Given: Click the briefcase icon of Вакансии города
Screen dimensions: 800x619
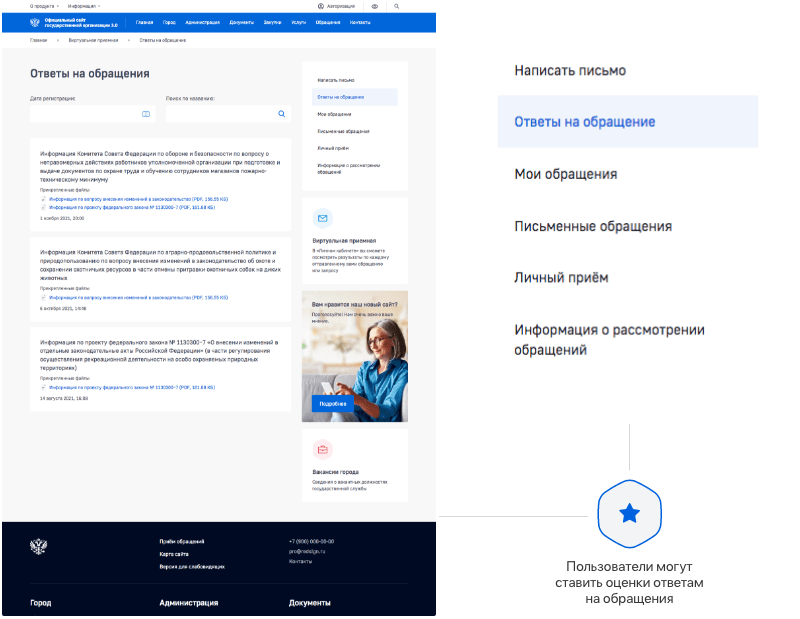Looking at the screenshot, I should [322, 450].
